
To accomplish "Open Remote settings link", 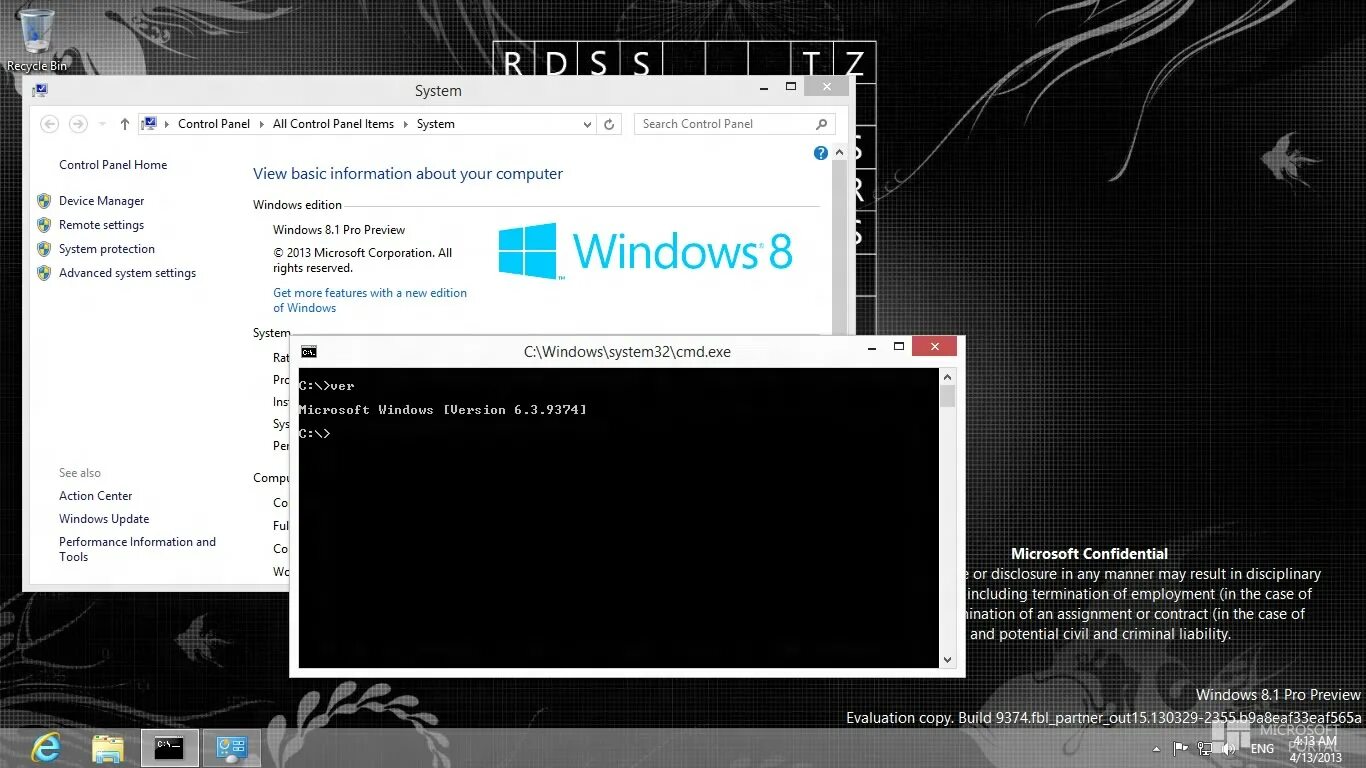I will tap(101, 225).
